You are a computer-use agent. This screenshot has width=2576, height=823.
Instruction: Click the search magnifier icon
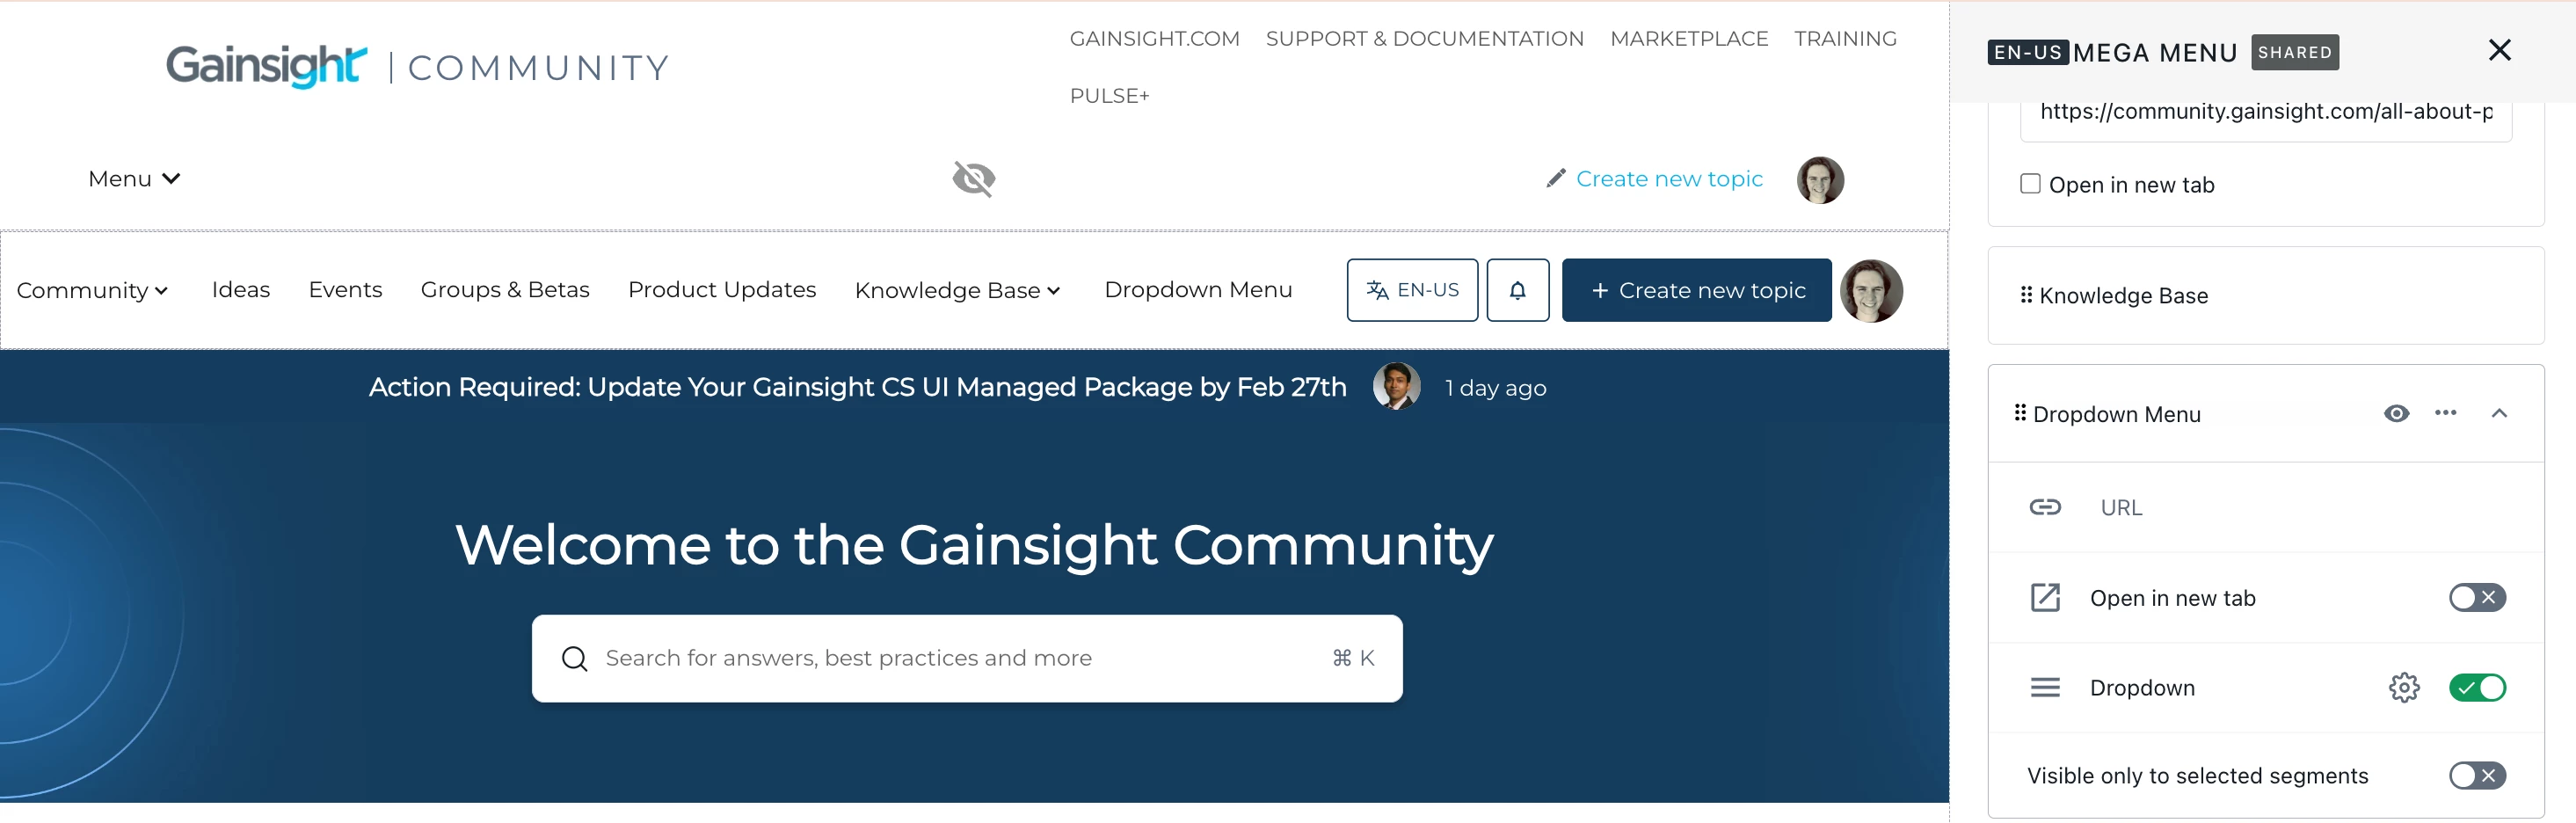click(x=574, y=658)
